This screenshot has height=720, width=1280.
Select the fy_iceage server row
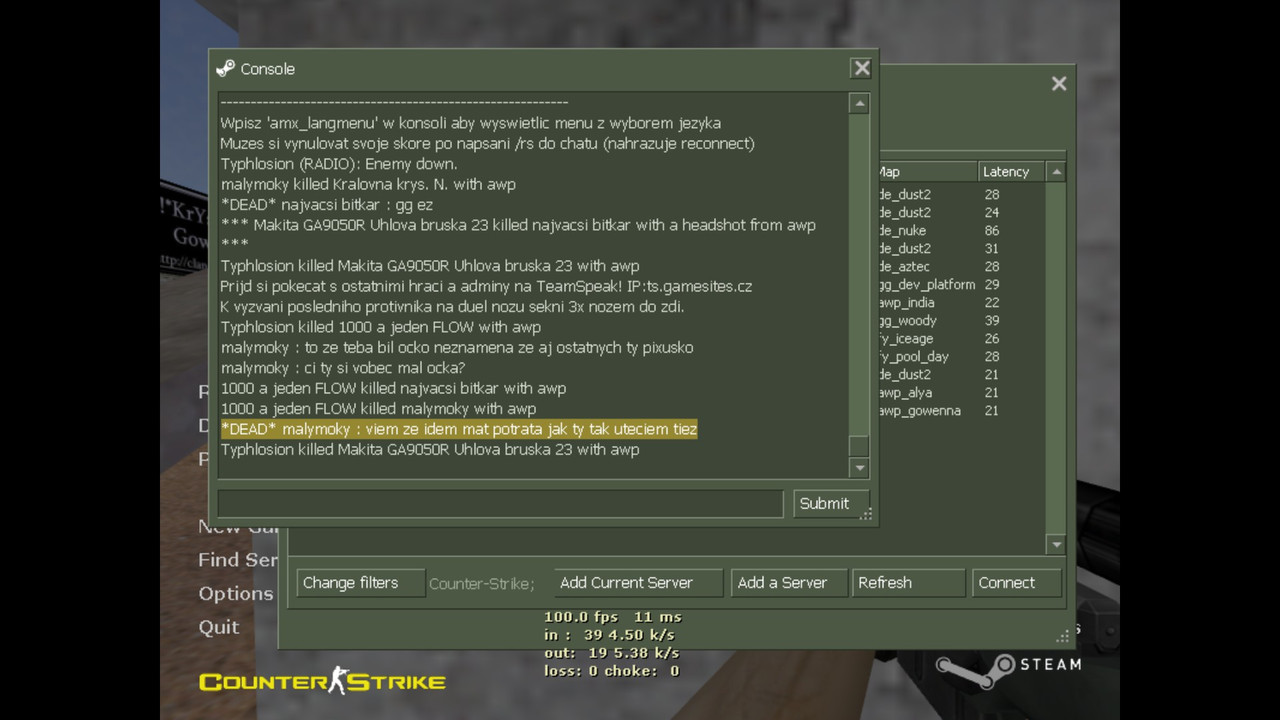click(x=961, y=338)
